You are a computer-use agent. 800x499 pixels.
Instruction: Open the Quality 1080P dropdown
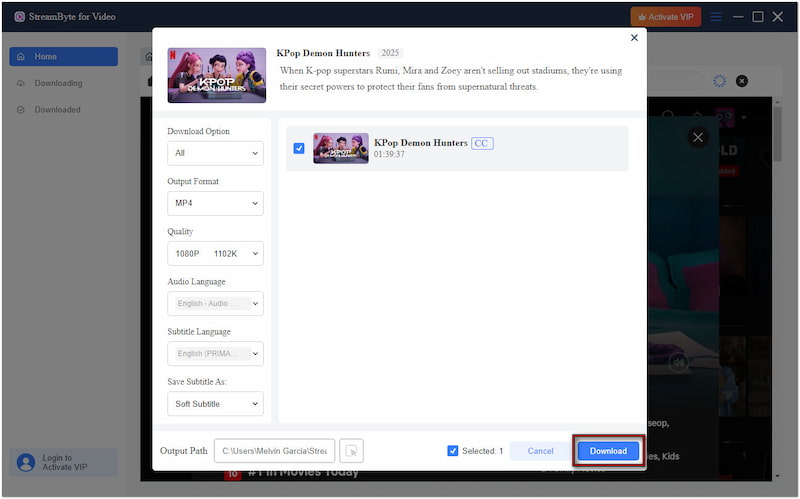[x=215, y=254]
